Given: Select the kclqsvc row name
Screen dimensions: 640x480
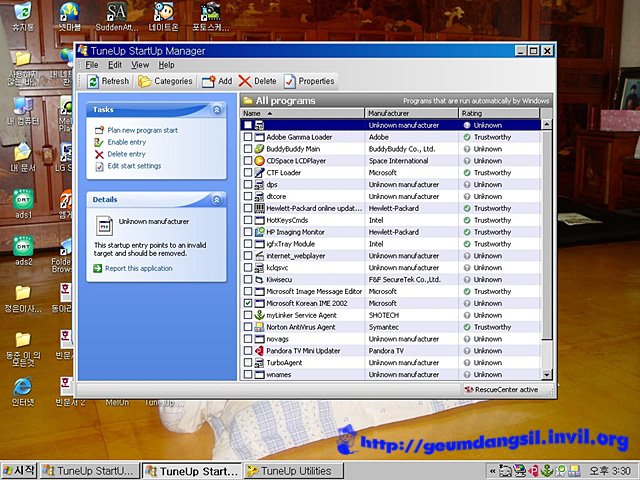Looking at the screenshot, I should pyautogui.click(x=277, y=268).
